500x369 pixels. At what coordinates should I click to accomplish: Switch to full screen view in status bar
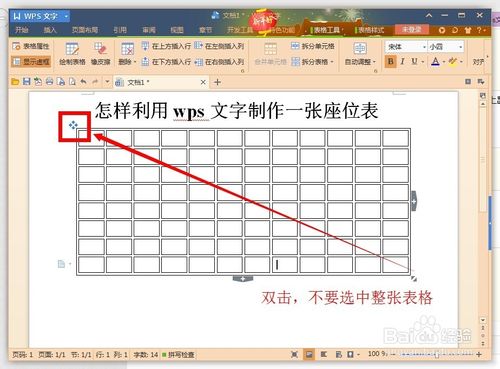click(x=294, y=354)
